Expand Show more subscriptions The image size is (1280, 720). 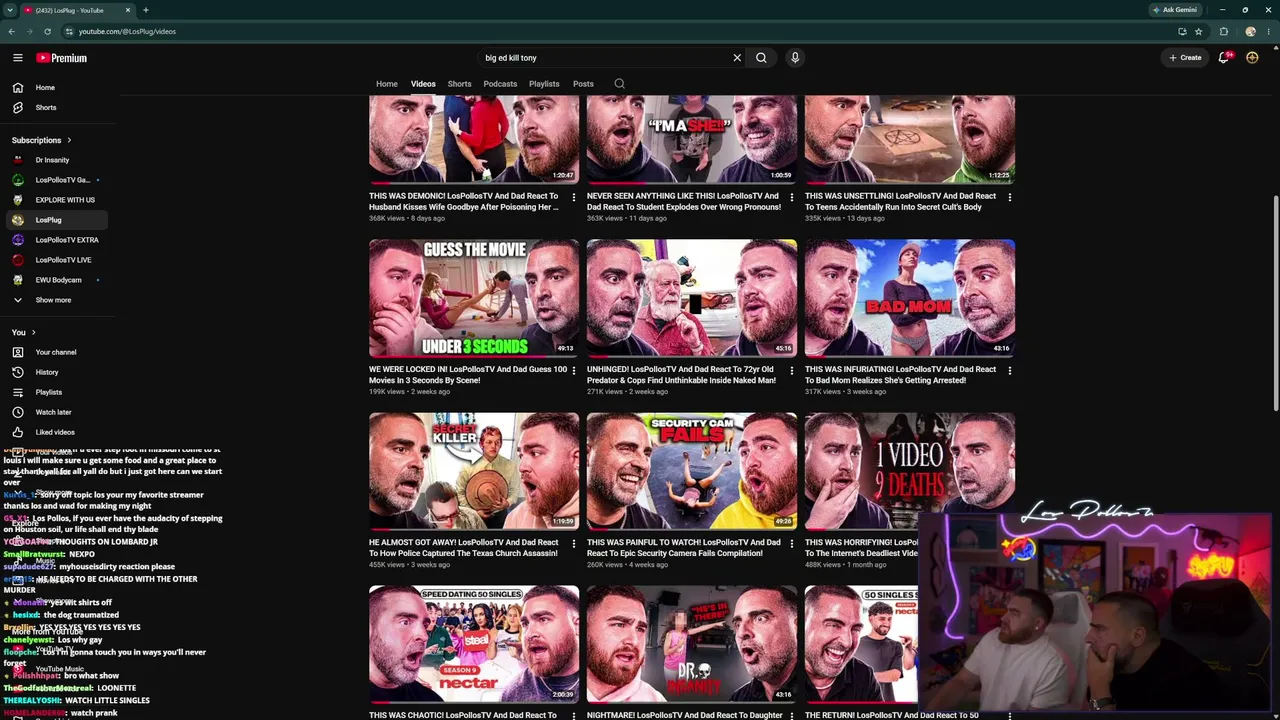(x=53, y=300)
